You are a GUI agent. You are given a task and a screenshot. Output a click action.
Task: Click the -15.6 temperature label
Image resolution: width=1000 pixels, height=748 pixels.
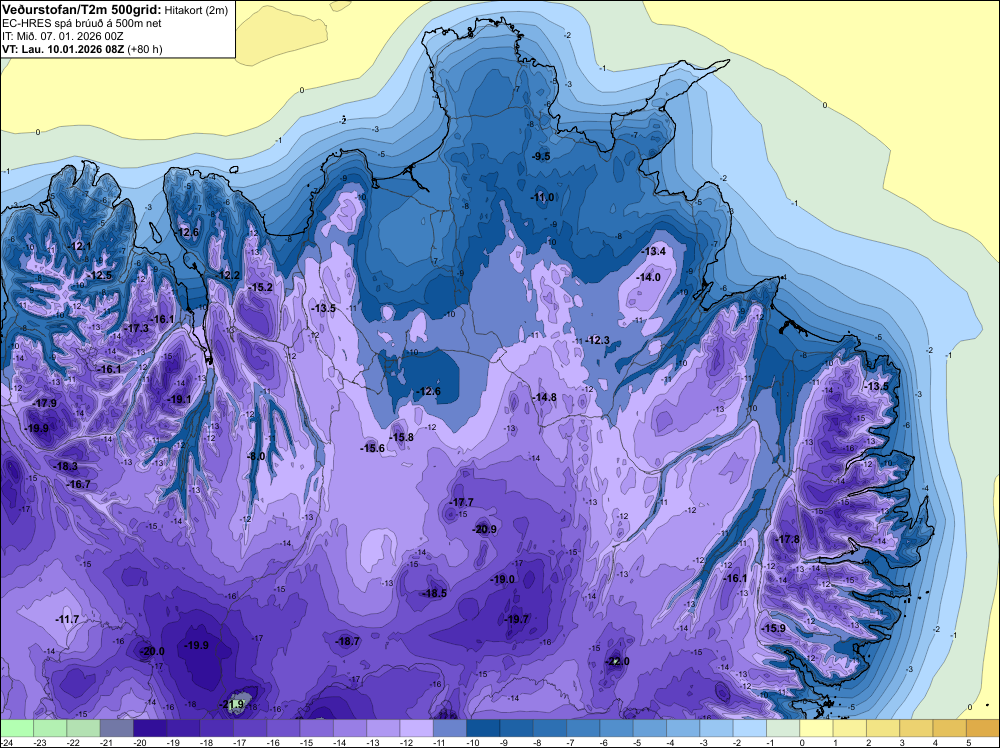(372, 448)
